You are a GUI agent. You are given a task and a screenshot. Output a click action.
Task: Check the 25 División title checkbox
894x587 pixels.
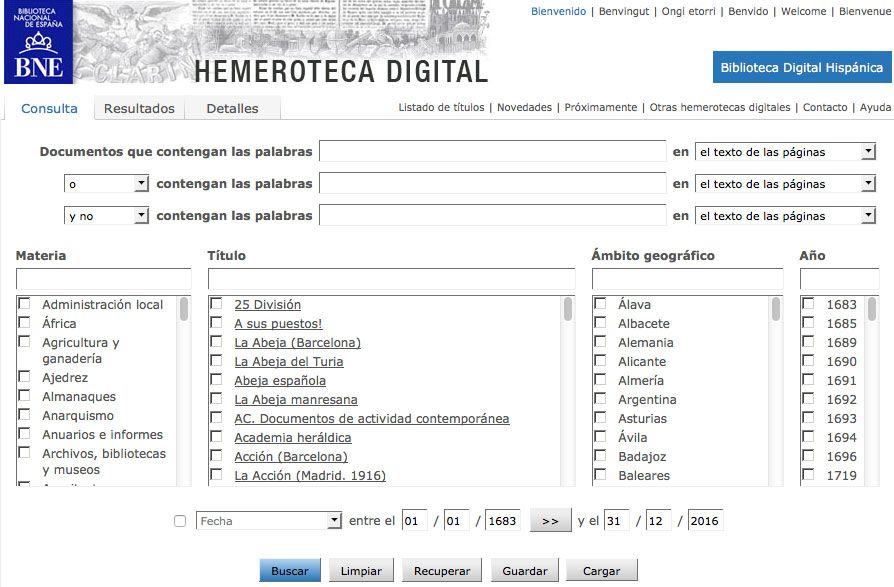click(217, 304)
